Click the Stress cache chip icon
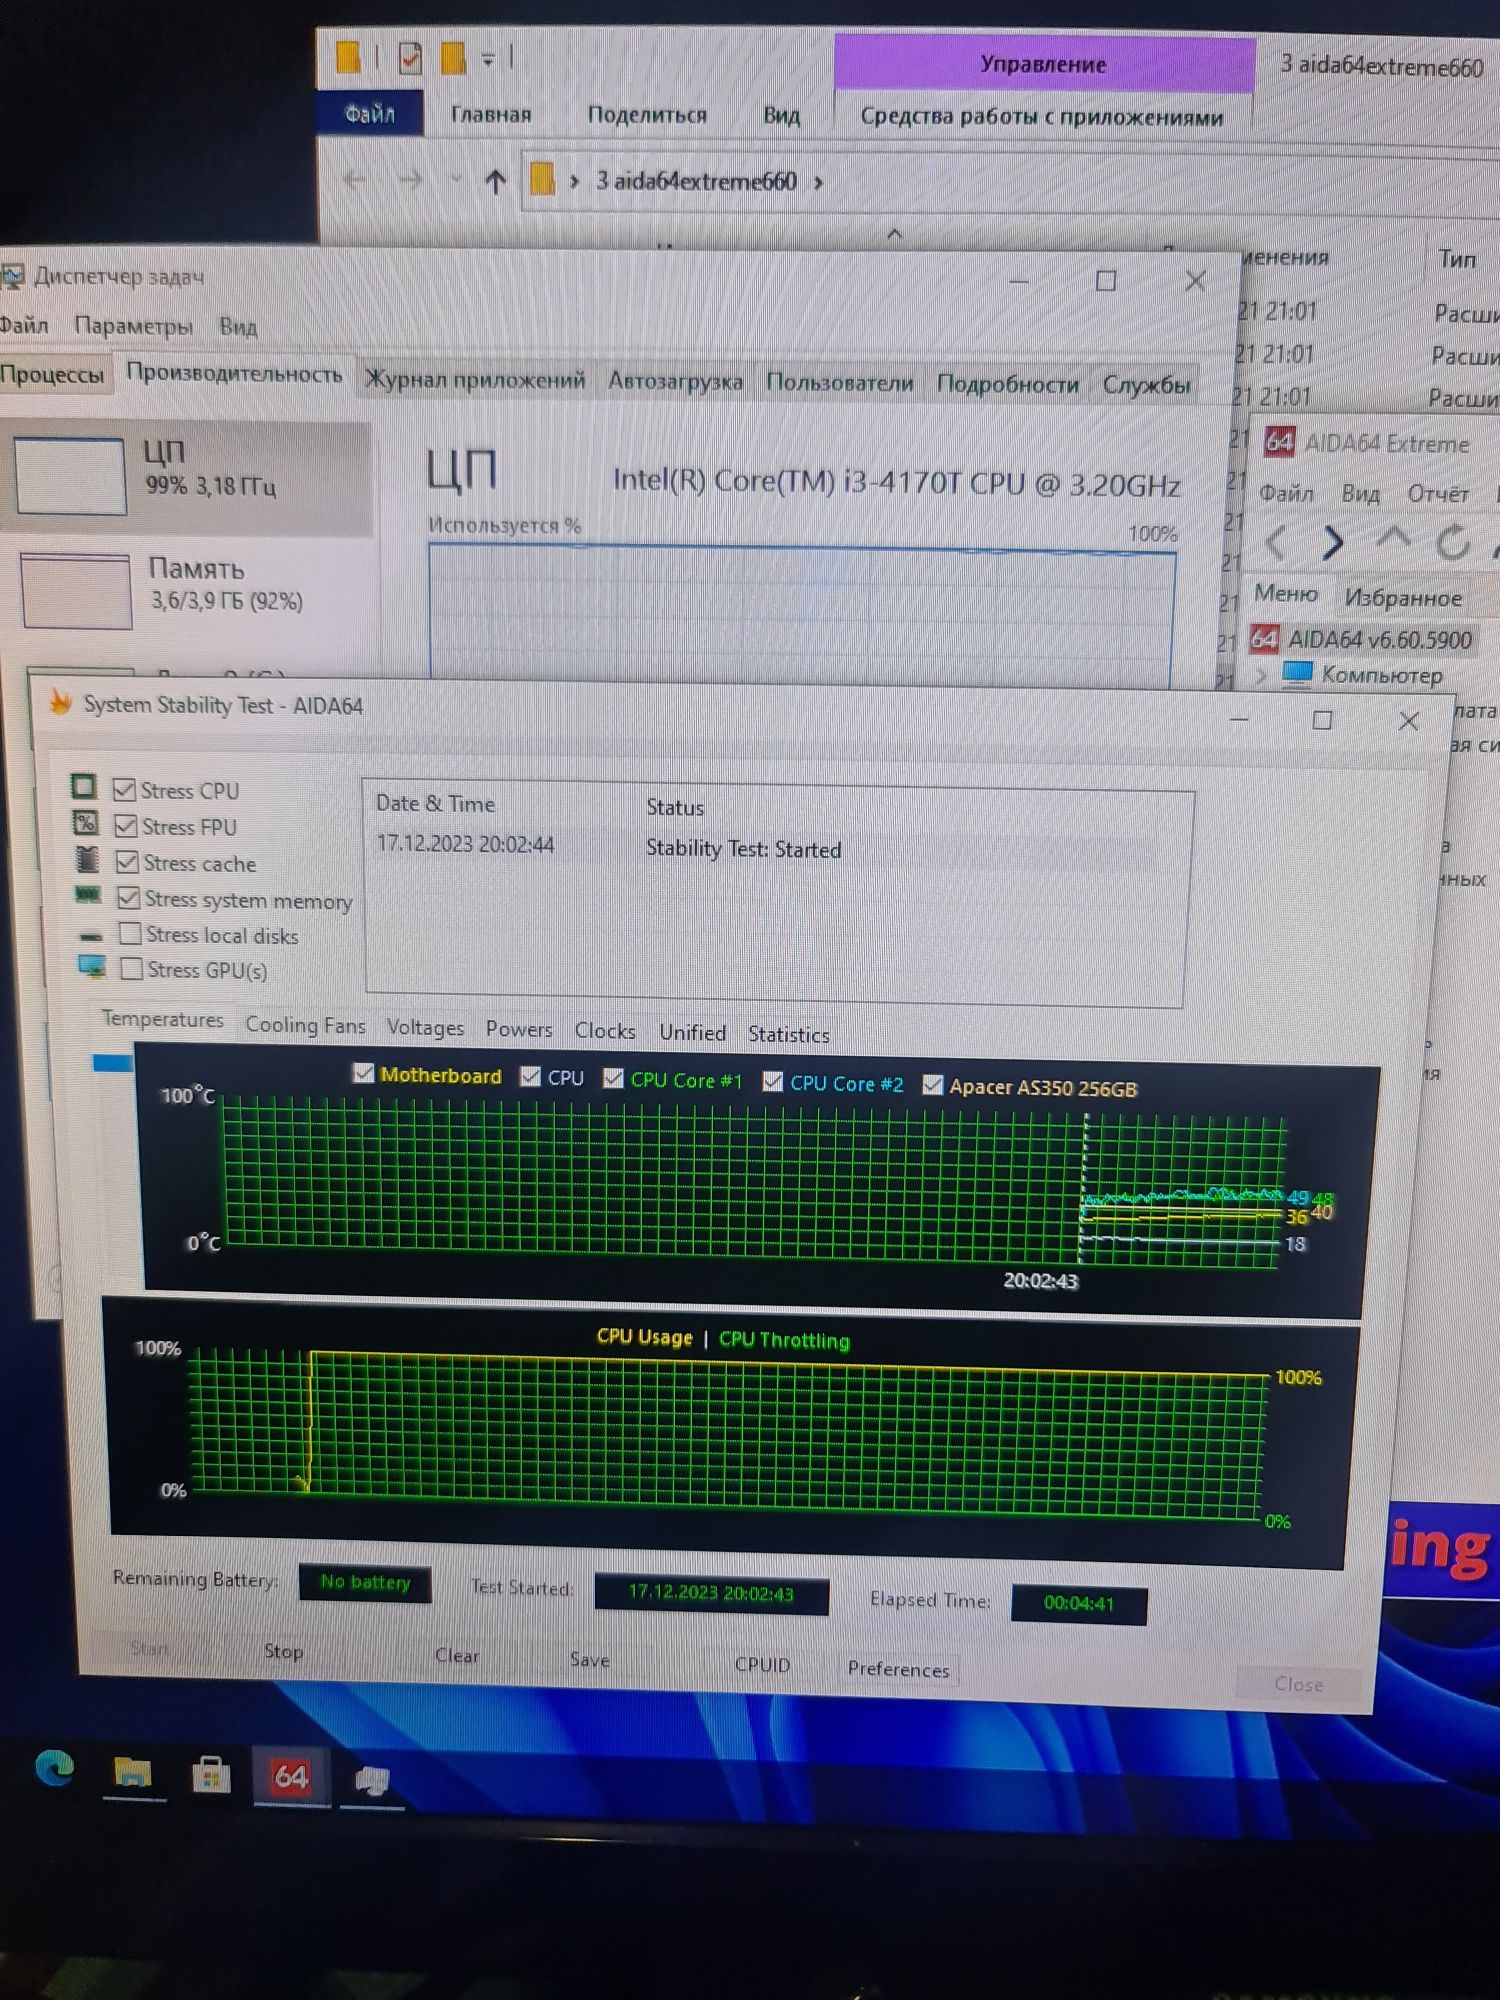Screen dimensions: 1500x2000 [x=88, y=859]
